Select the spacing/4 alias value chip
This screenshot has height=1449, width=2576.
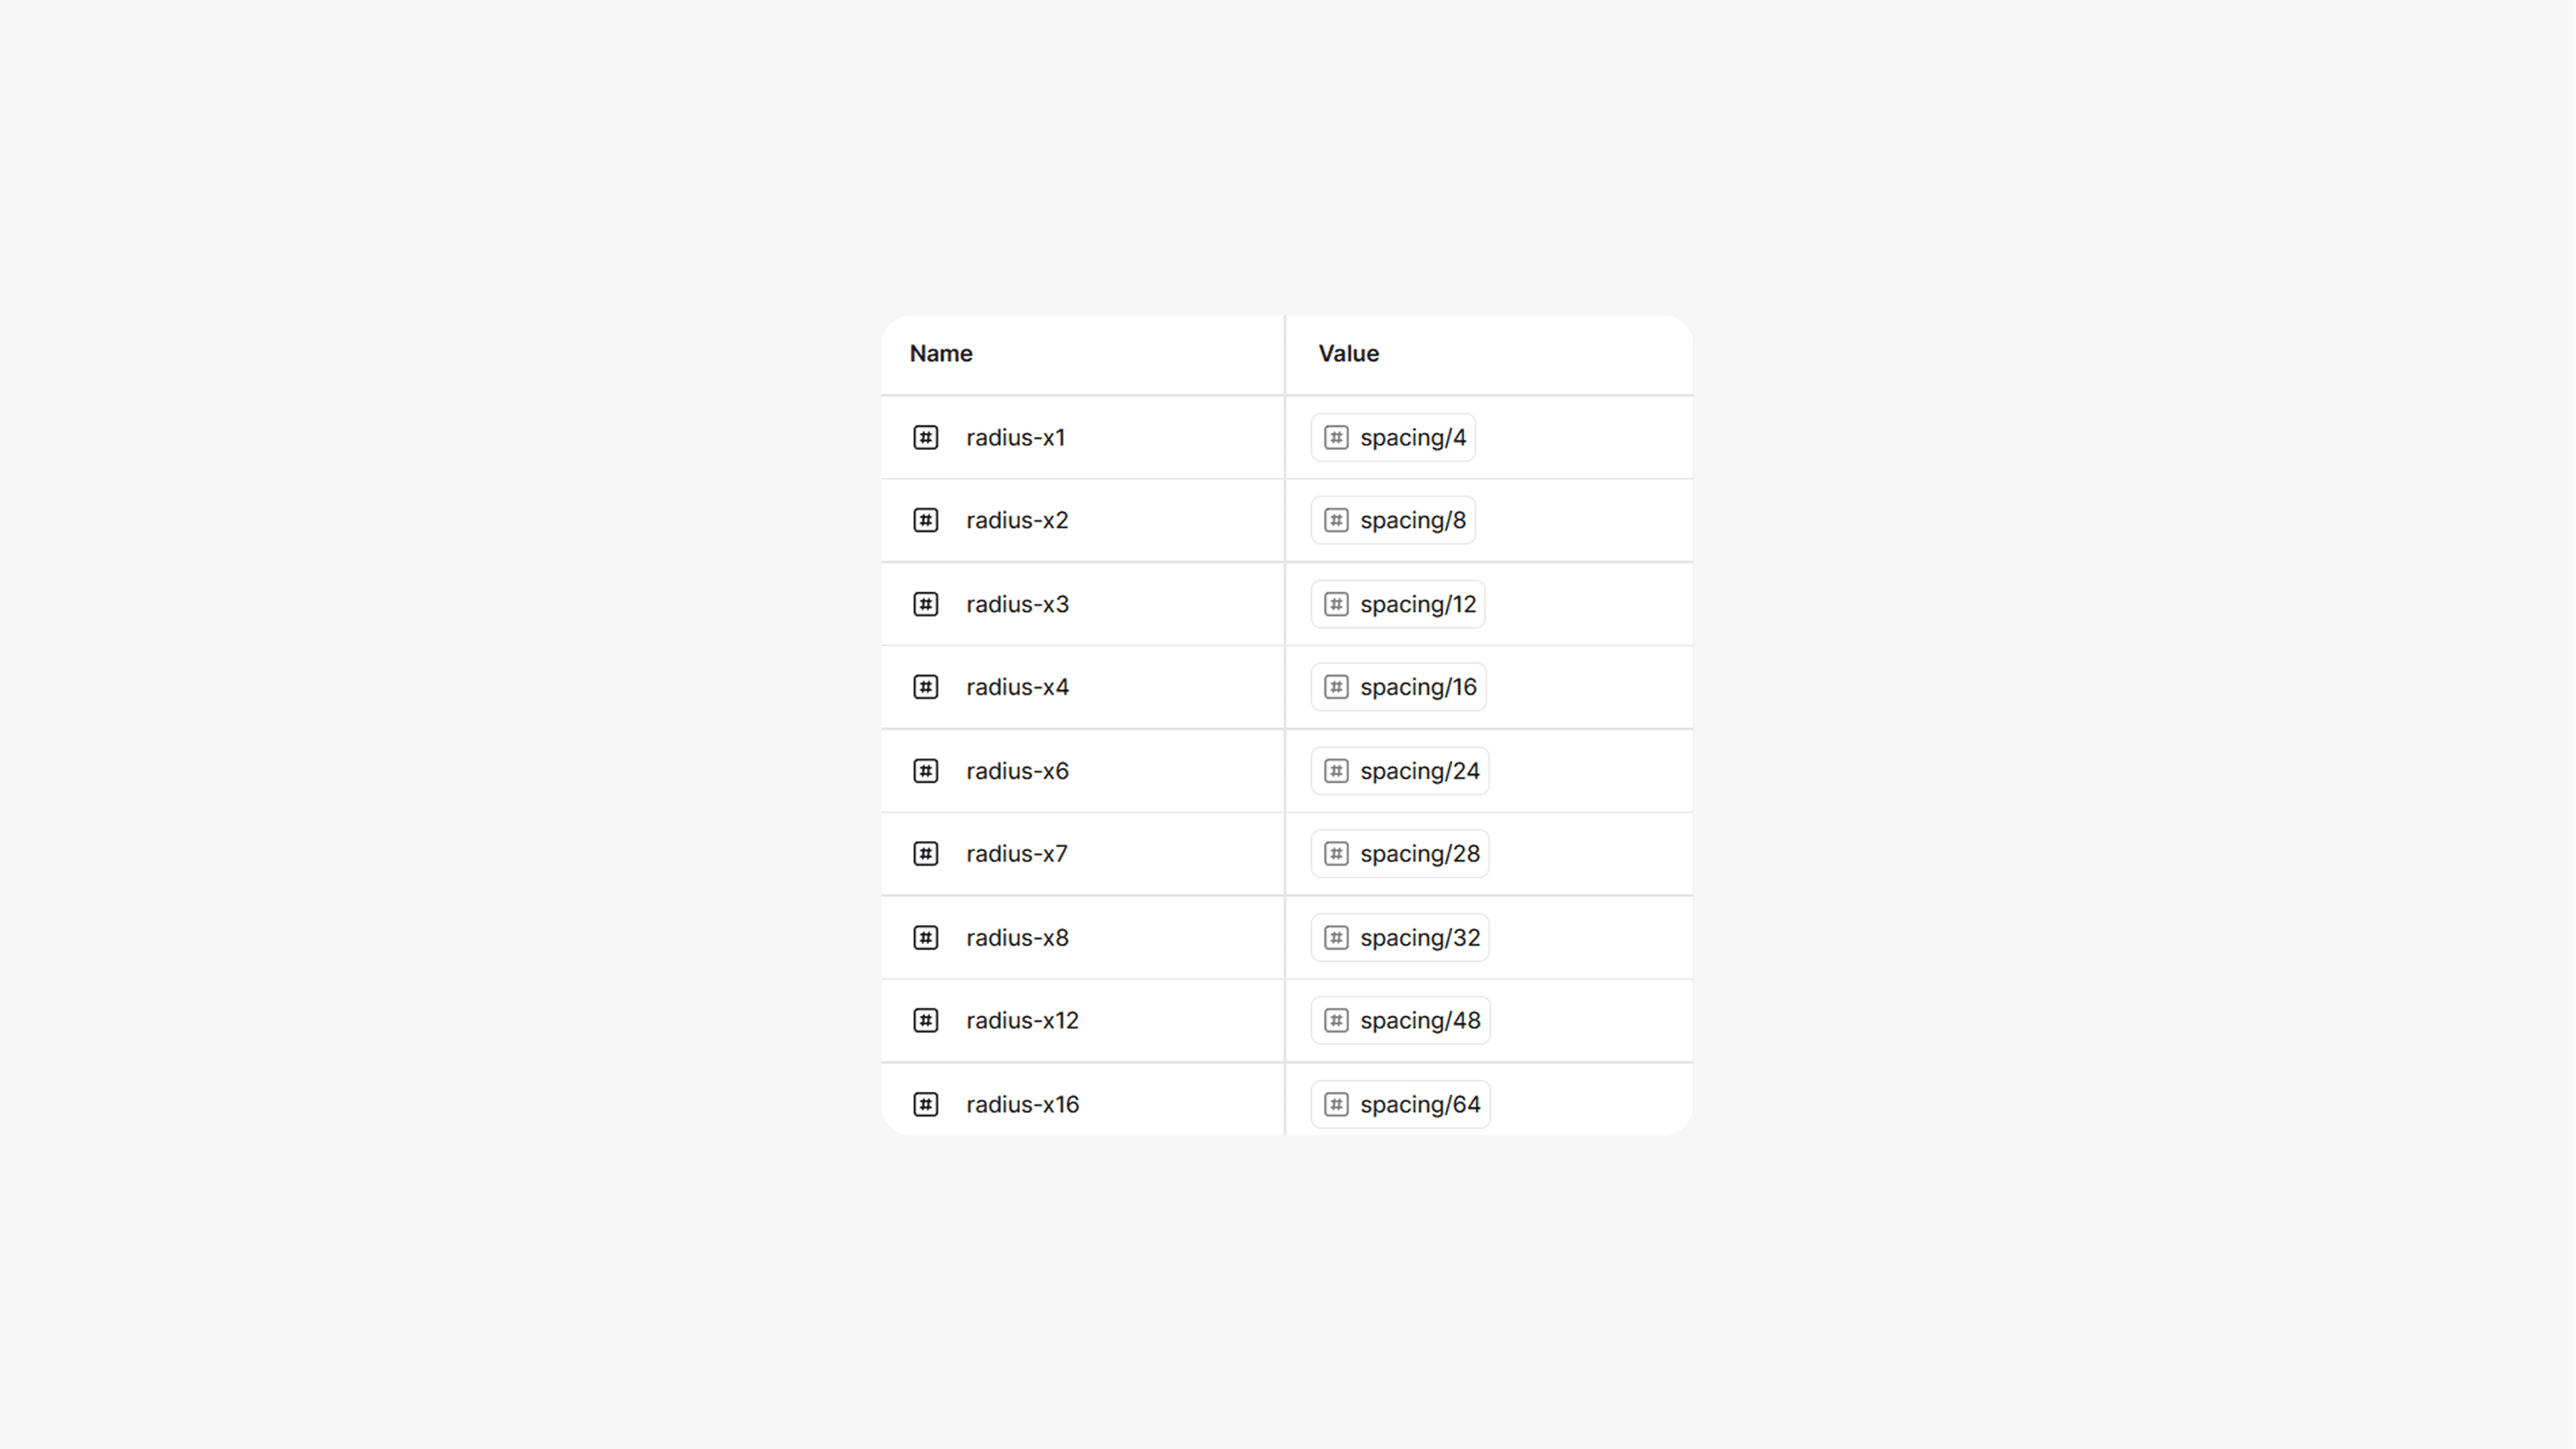1393,437
